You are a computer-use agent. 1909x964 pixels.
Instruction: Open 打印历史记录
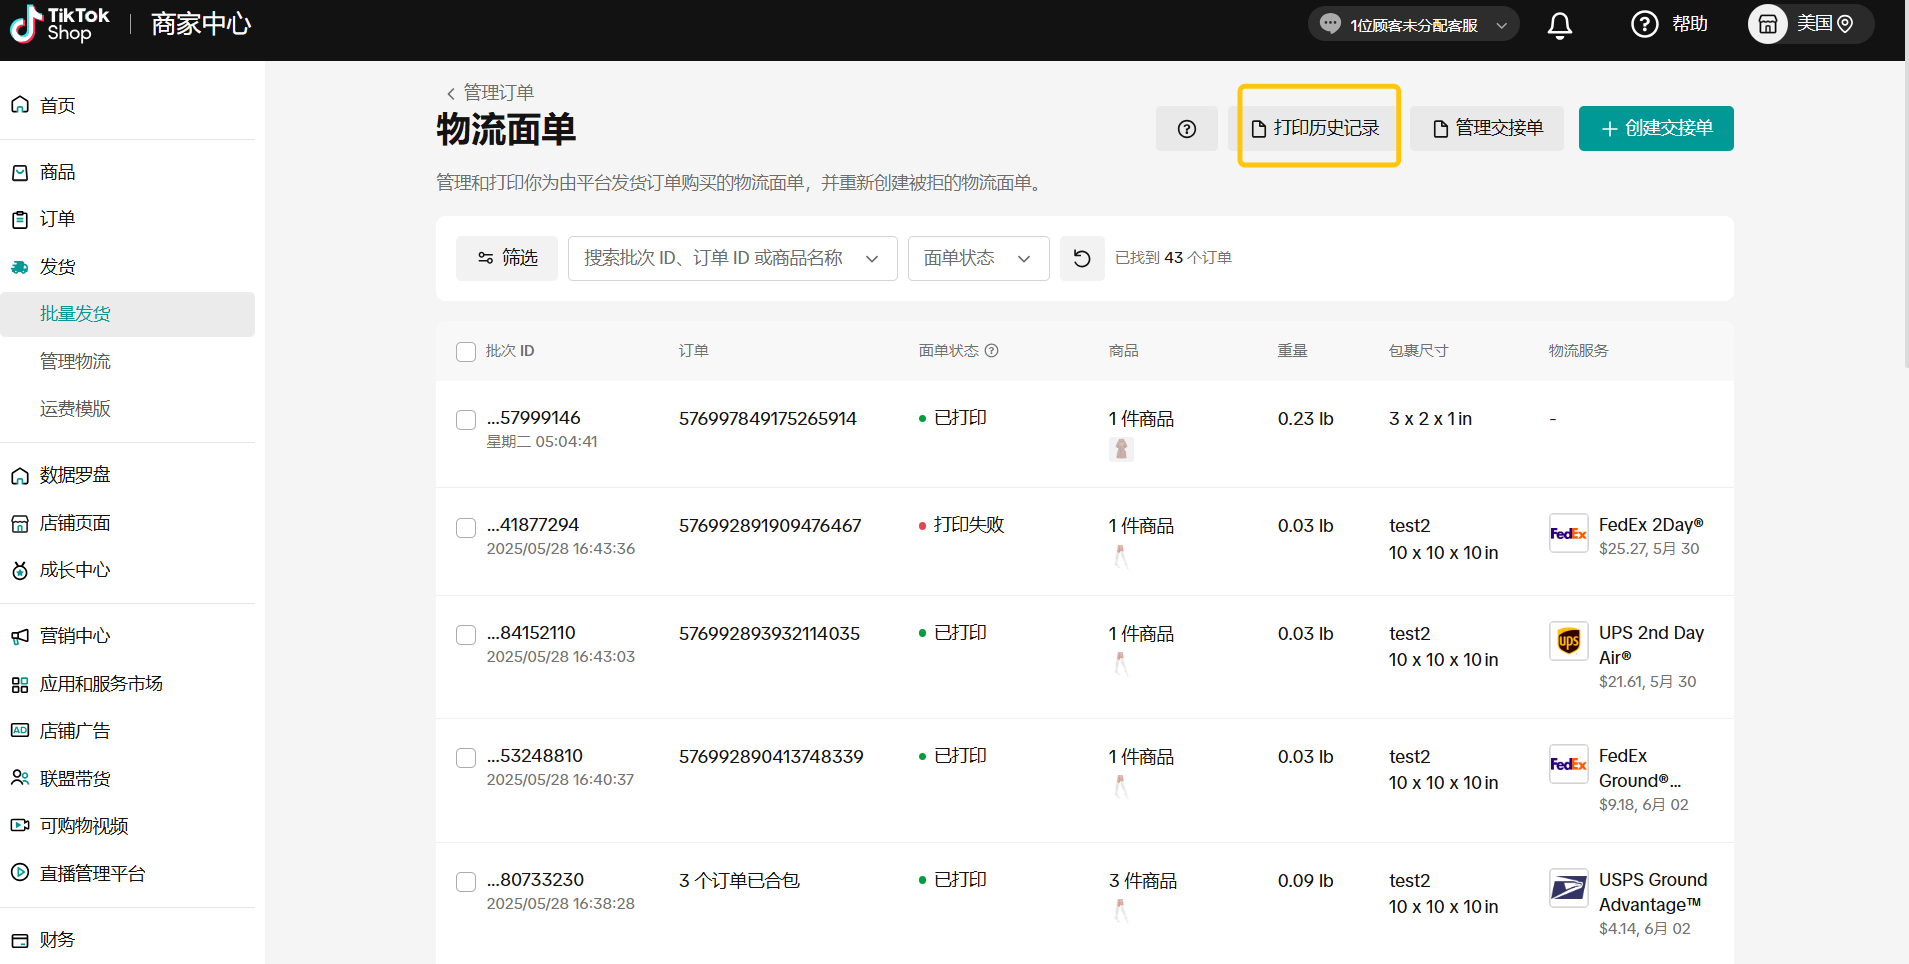(1317, 129)
